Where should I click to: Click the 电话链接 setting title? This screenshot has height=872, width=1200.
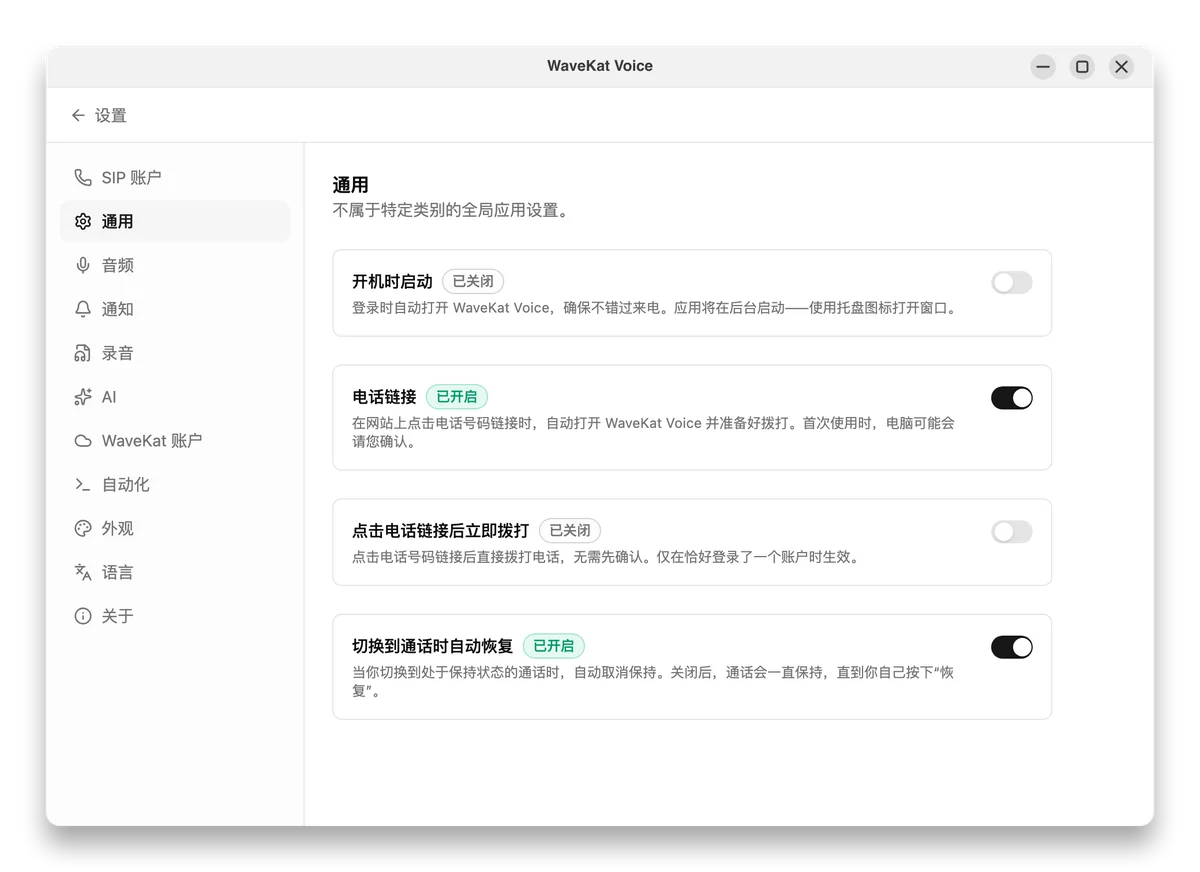point(384,397)
